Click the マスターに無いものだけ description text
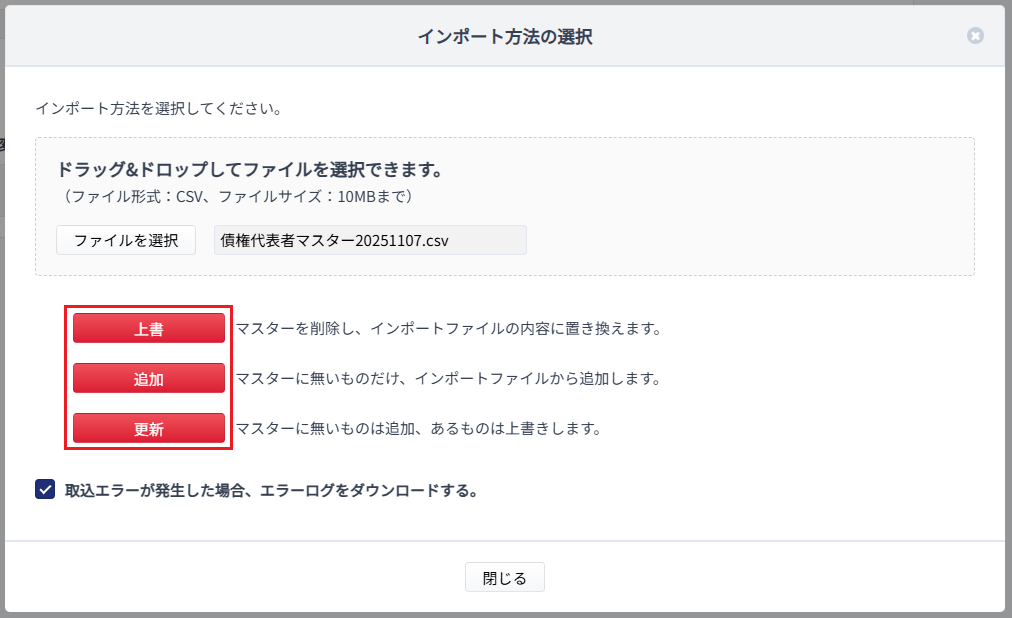This screenshot has height=618, width=1012. click(322, 379)
